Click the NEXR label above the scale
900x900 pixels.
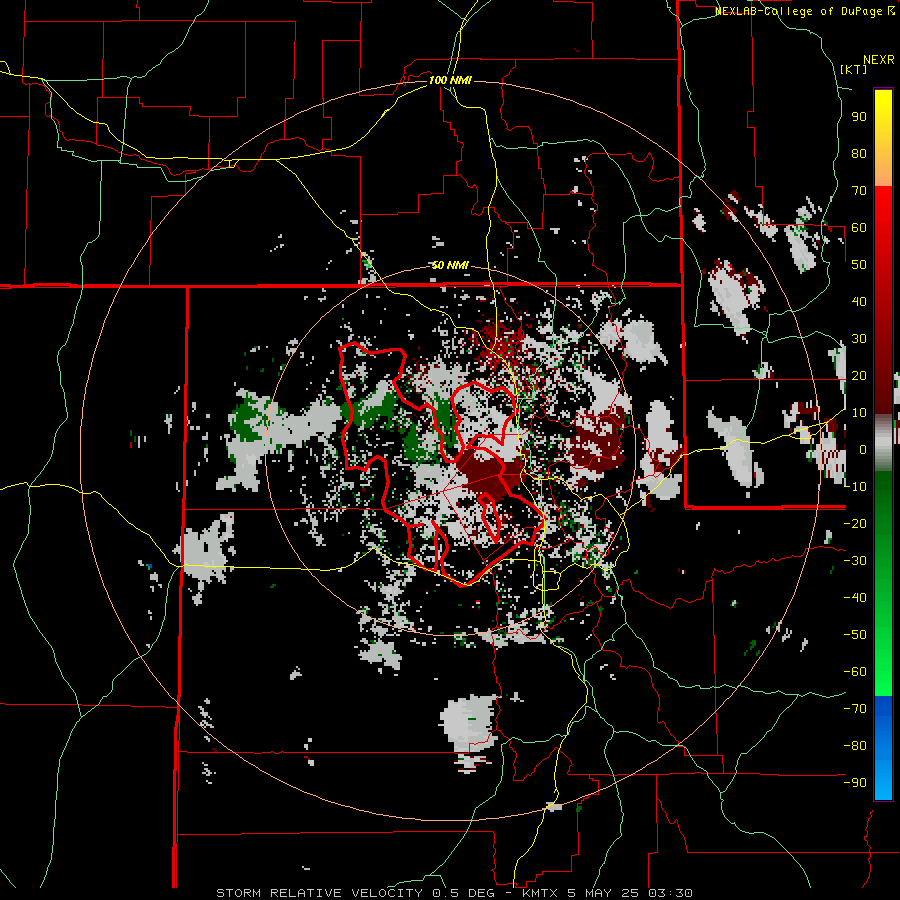click(879, 60)
